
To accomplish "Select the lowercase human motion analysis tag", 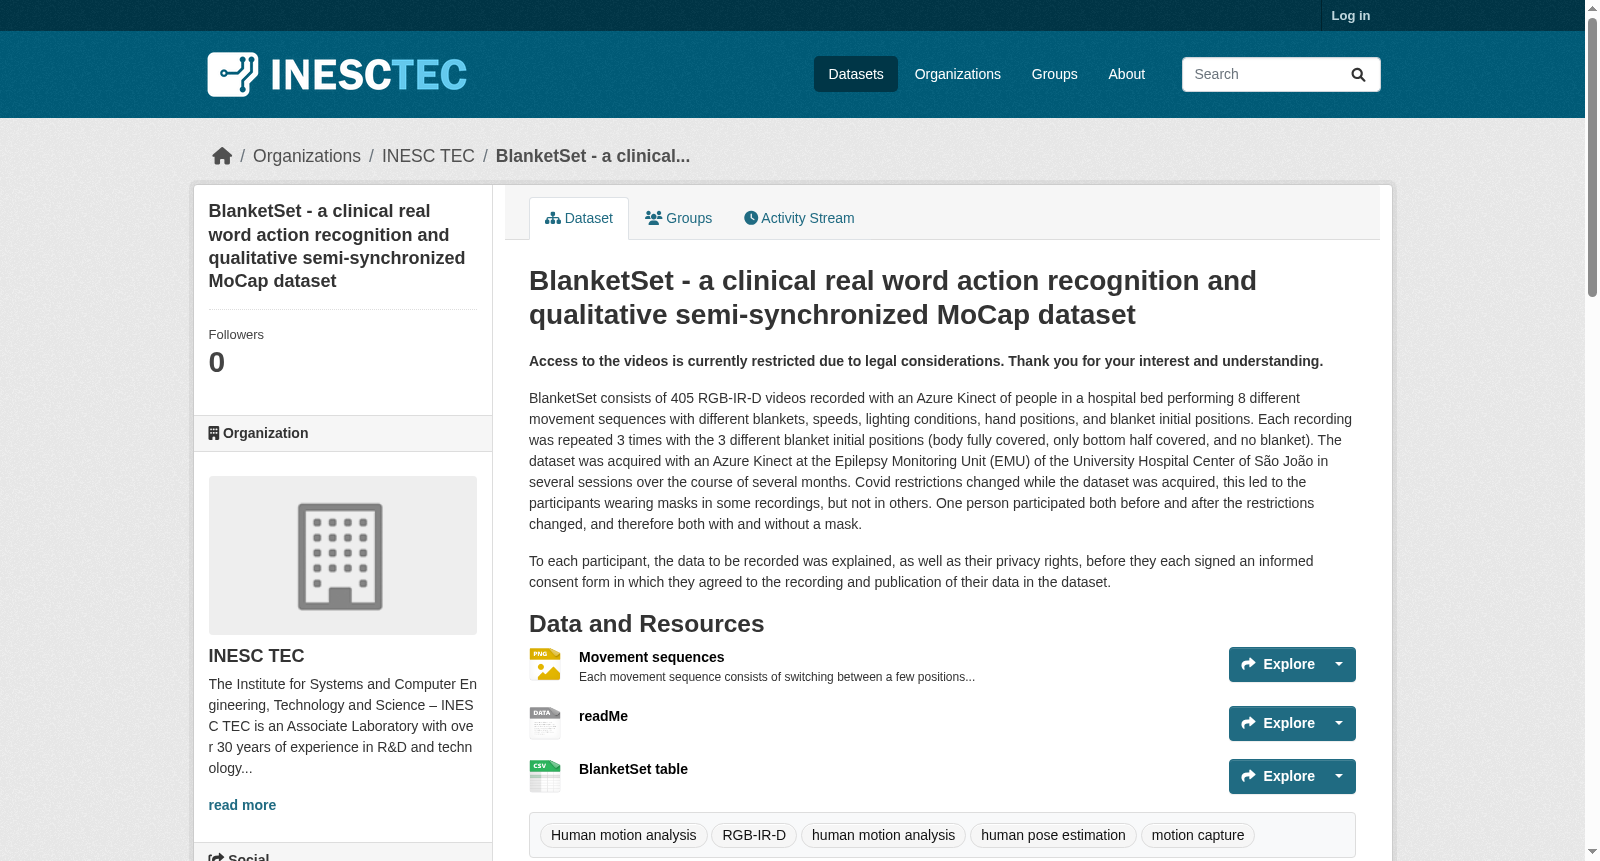I will [883, 835].
